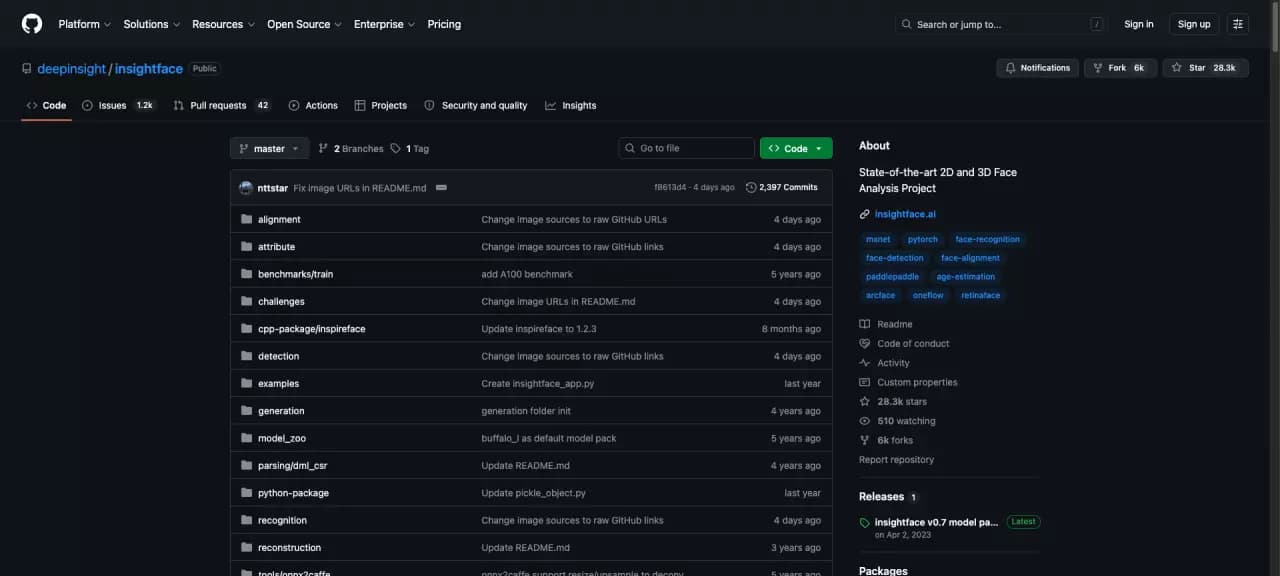Click the folder icon for recognition

(246, 520)
